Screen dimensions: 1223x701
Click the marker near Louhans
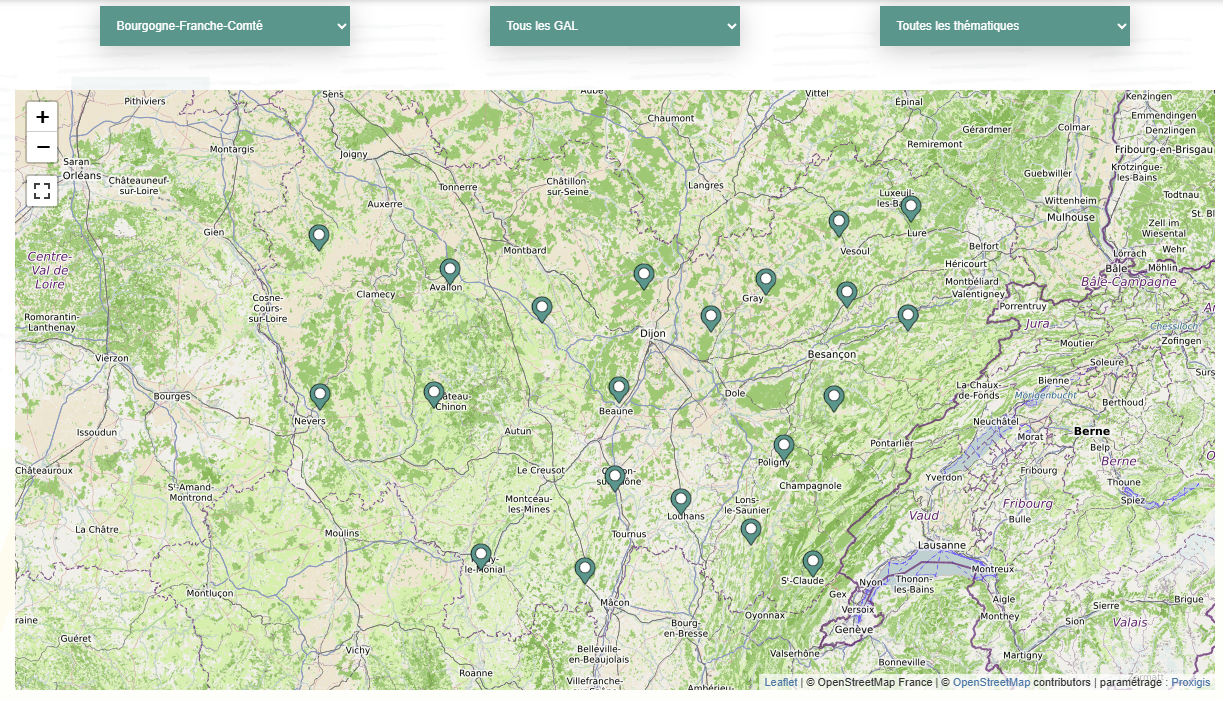[x=681, y=500]
